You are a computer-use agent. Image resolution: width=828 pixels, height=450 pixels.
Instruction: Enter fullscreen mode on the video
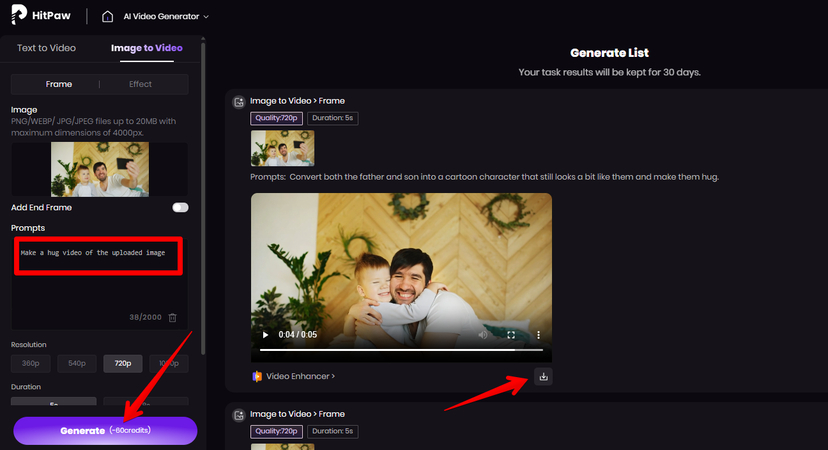(511, 335)
